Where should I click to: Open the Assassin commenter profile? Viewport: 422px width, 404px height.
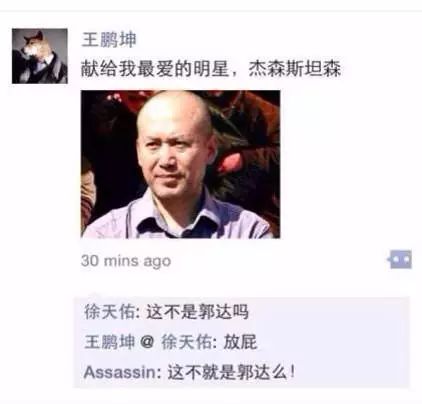click(x=120, y=372)
